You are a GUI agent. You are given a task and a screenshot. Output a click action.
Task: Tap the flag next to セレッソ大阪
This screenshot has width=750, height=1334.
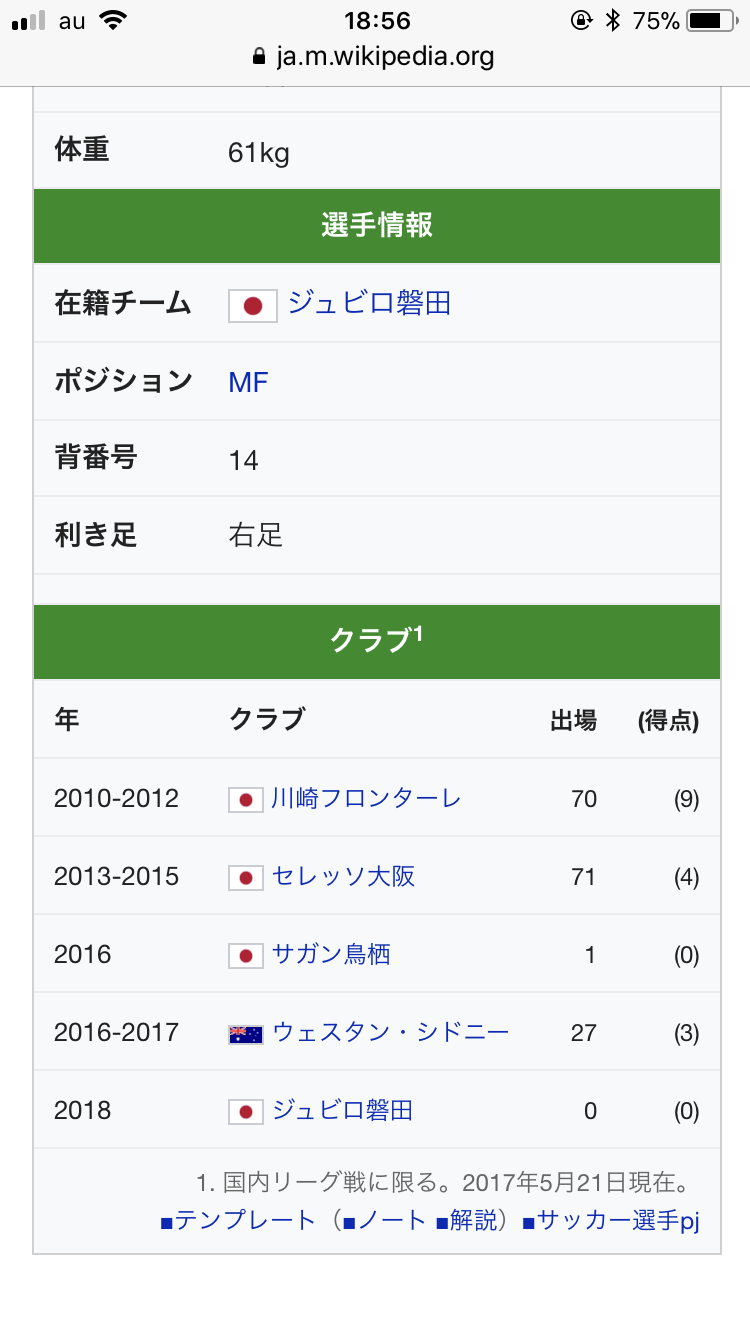[246, 878]
